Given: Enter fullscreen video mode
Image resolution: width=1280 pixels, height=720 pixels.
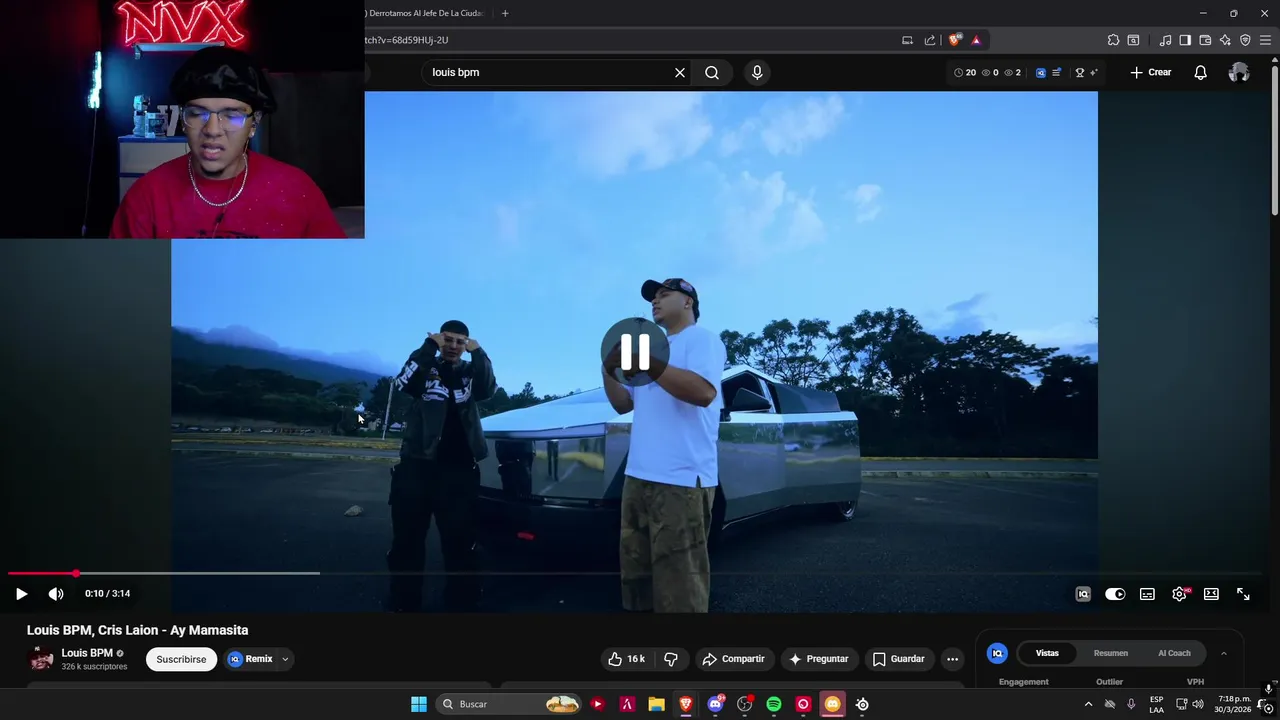Looking at the screenshot, I should [x=1243, y=594].
